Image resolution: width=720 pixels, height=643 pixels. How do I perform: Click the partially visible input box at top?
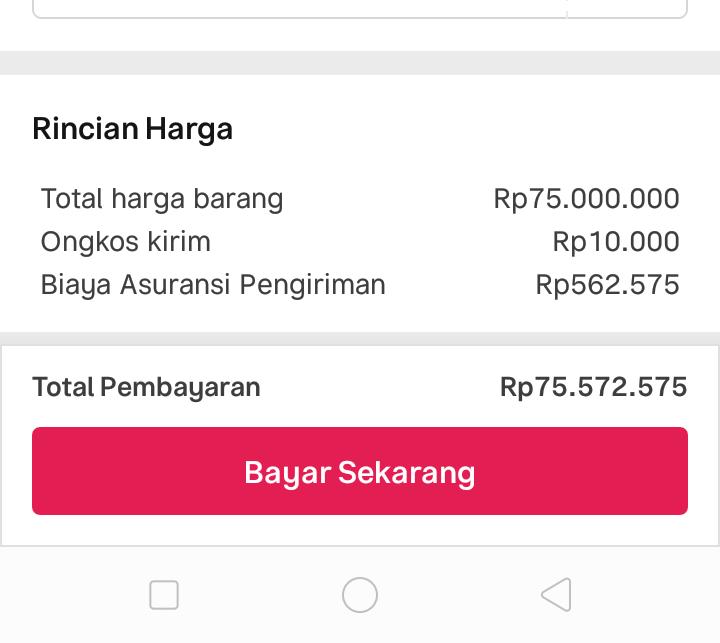pyautogui.click(x=300, y=8)
